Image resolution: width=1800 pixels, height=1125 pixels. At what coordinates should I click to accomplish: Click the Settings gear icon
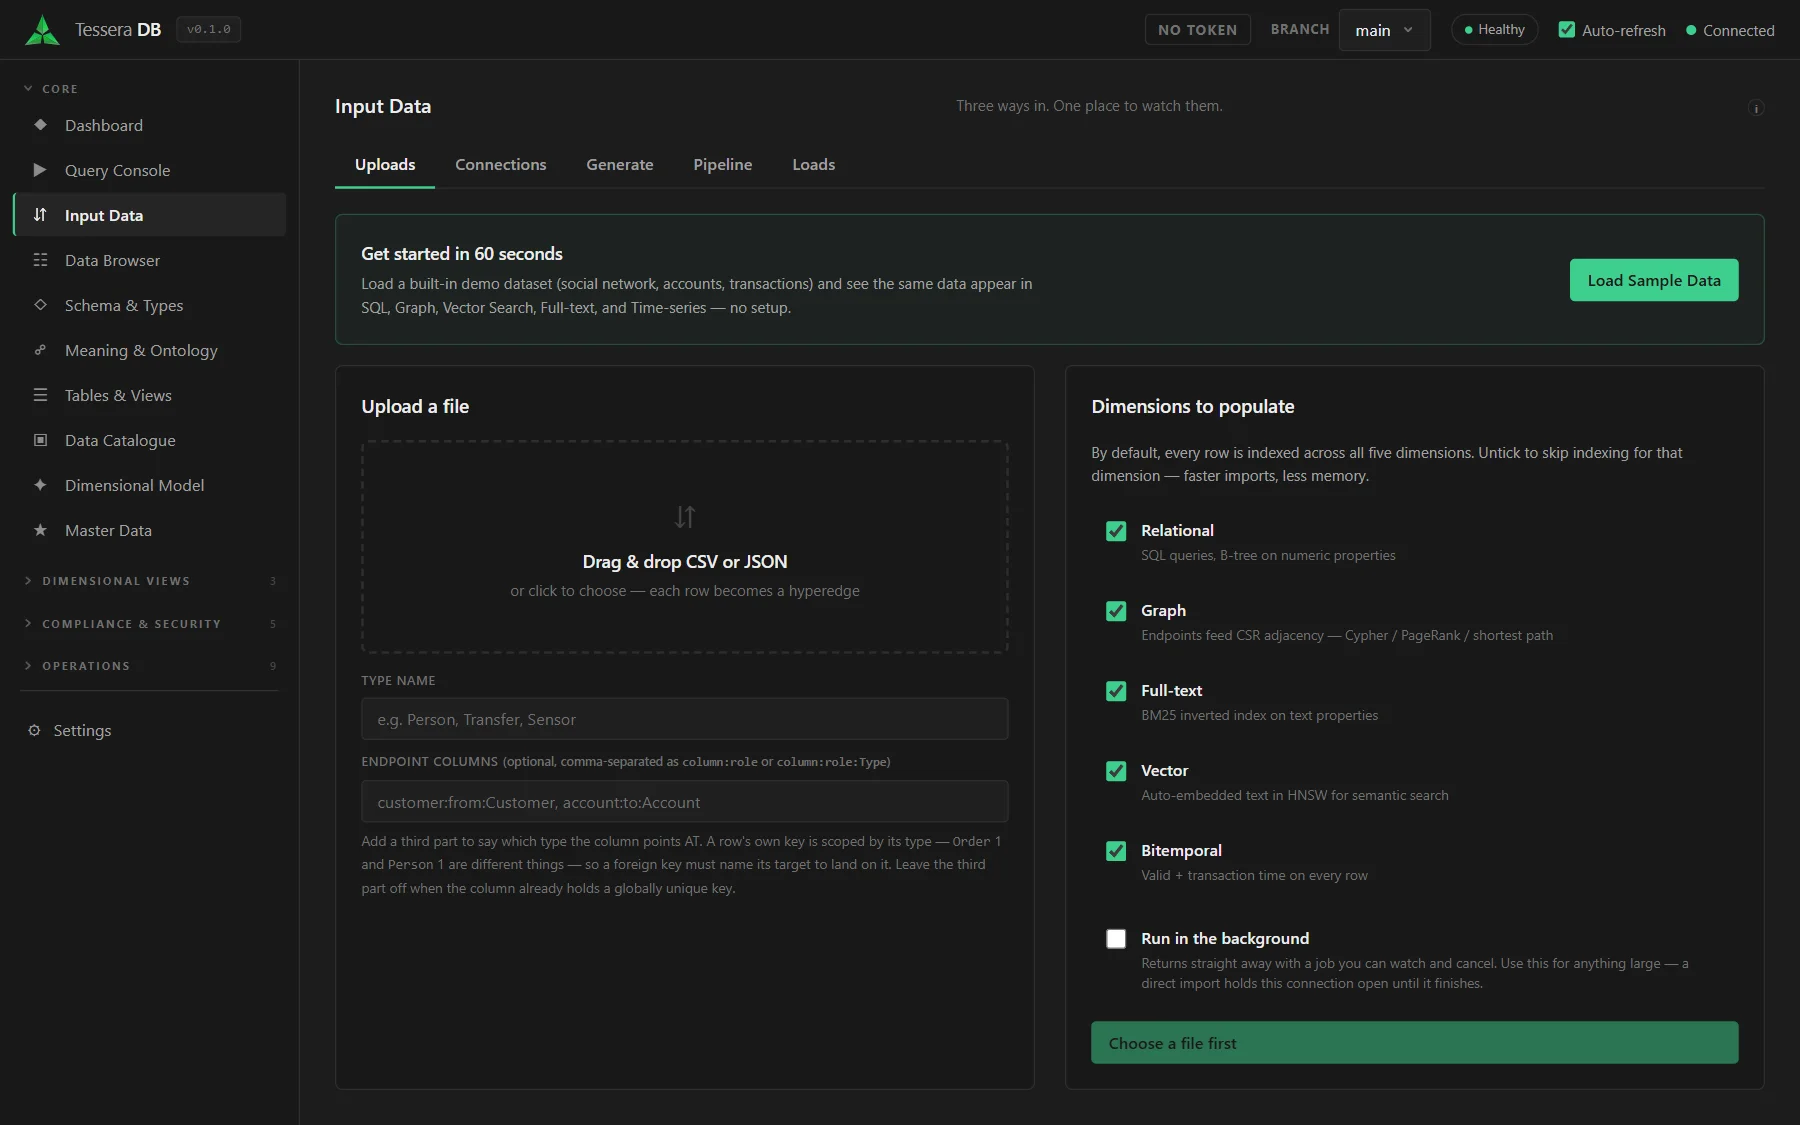click(x=34, y=730)
